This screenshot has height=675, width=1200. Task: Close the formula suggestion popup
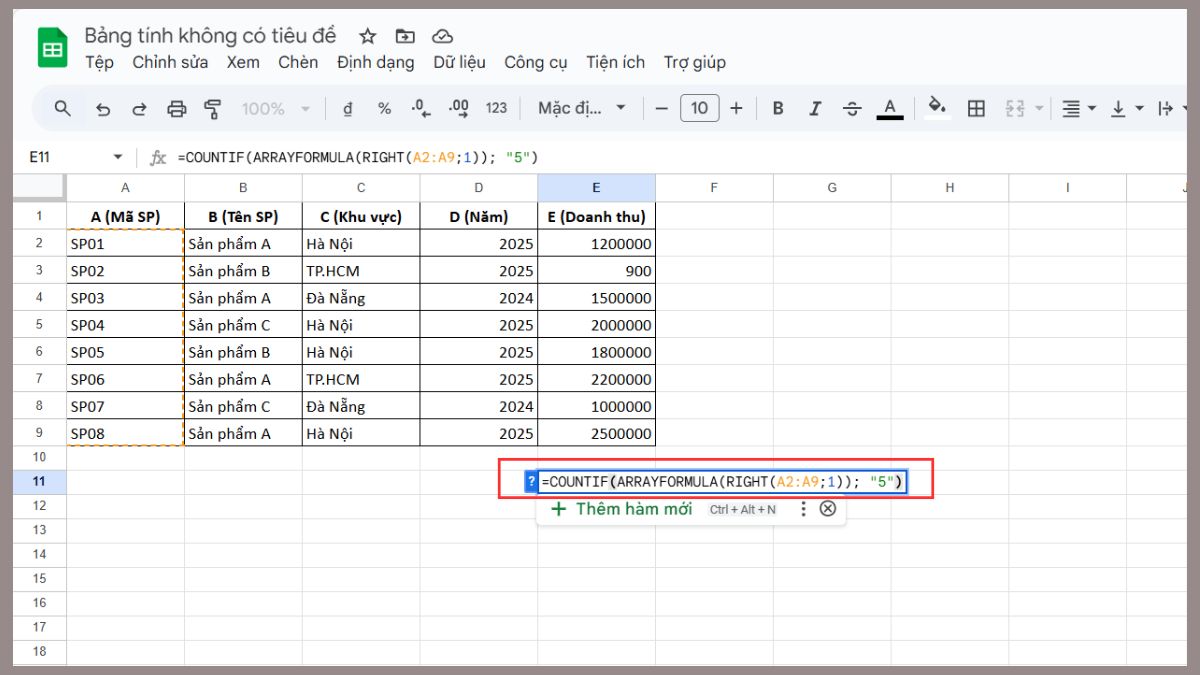pos(828,509)
